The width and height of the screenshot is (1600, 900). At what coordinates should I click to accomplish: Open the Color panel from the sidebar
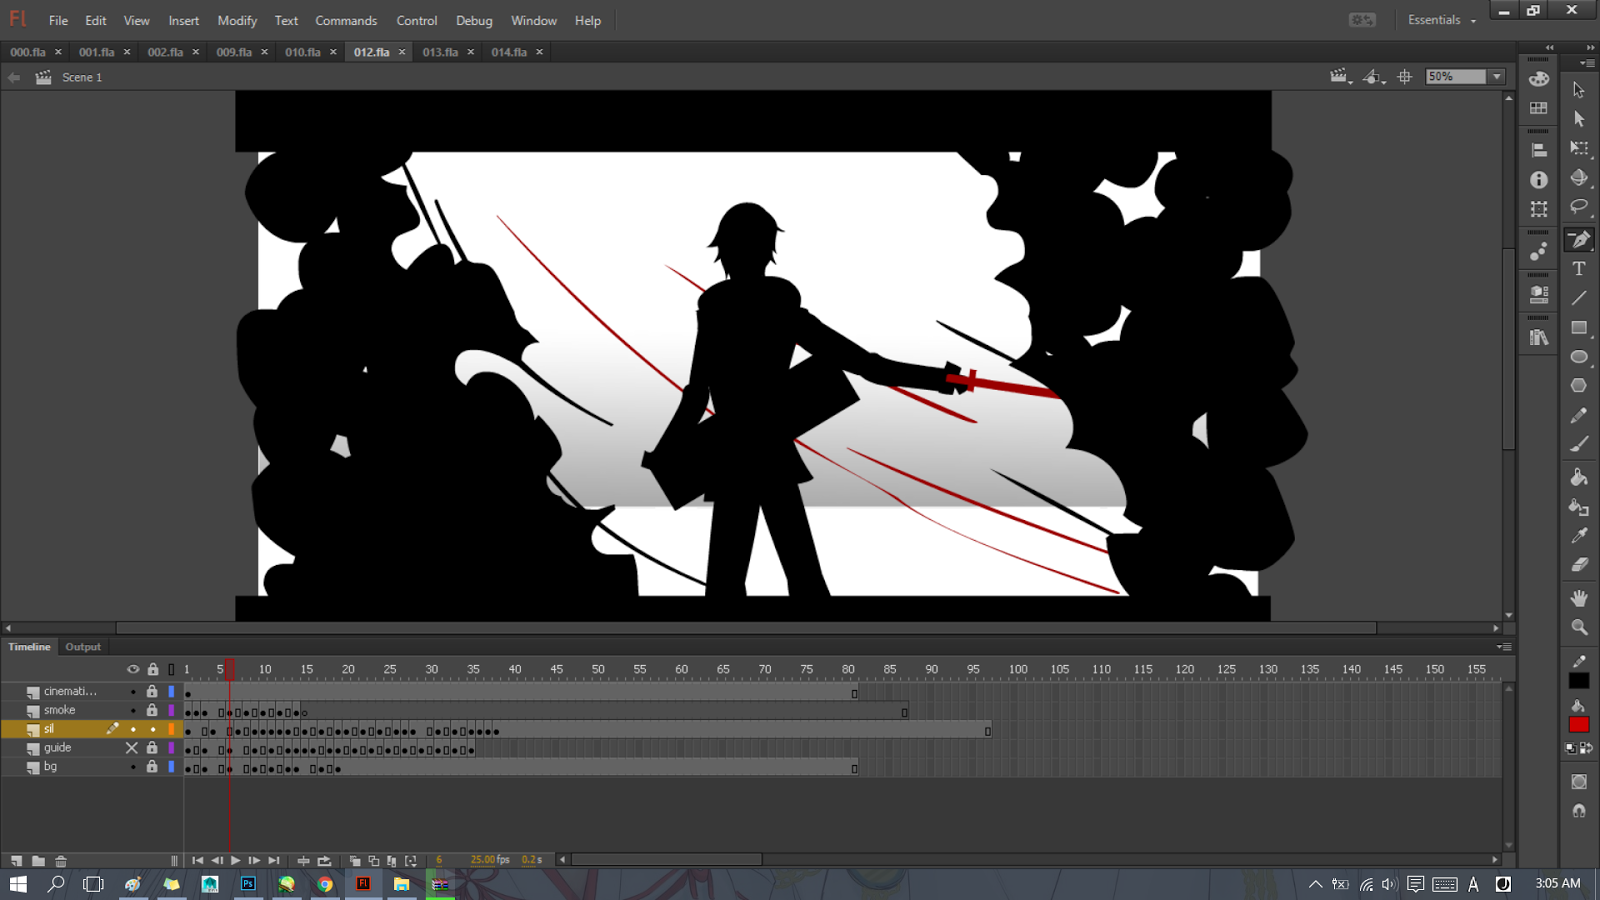[x=1540, y=80]
